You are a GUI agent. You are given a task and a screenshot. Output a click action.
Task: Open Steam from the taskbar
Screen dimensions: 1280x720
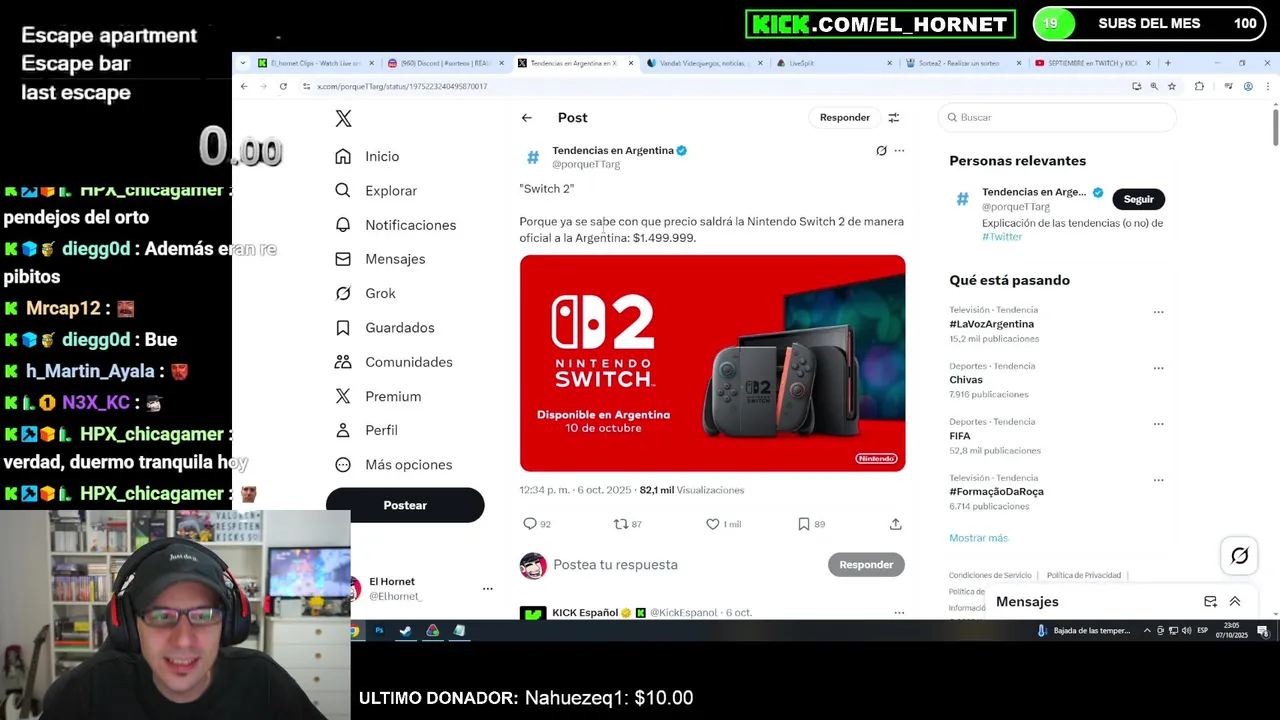click(405, 631)
